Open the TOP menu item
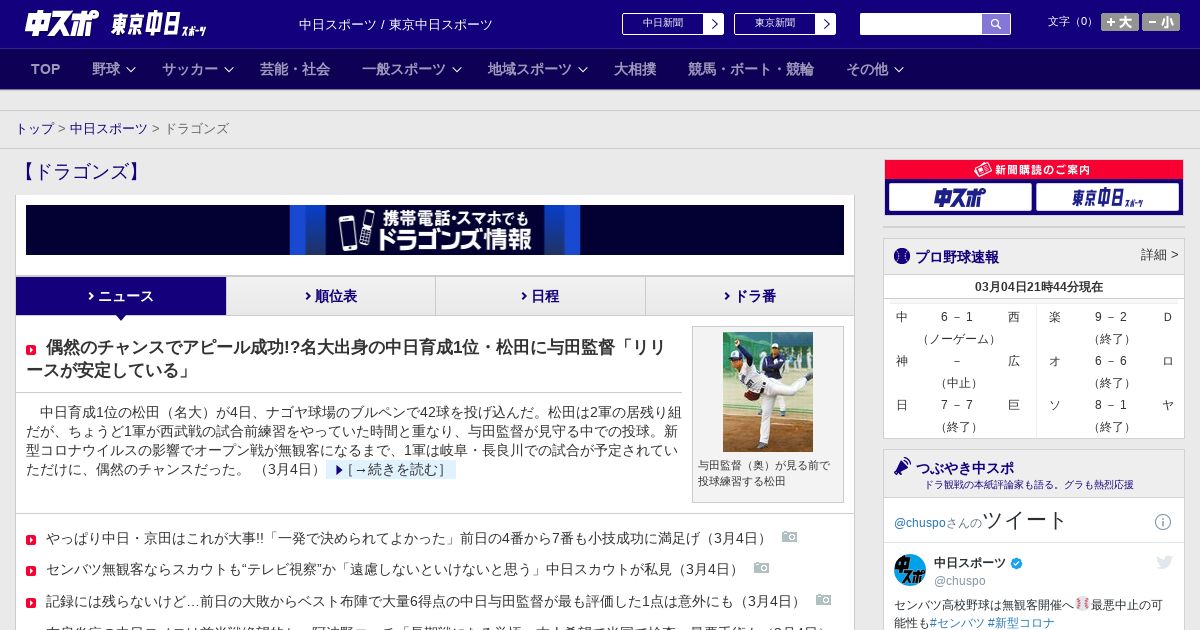The image size is (1200, 630). 46,69
